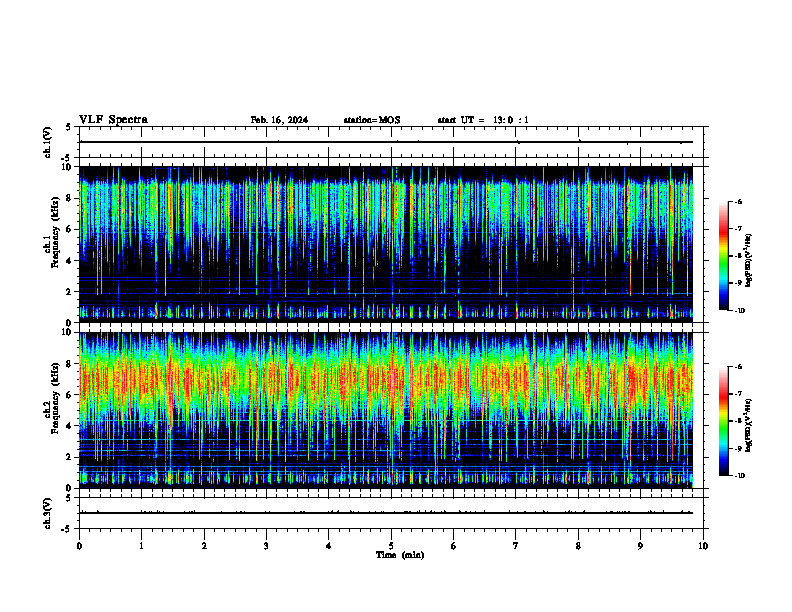Click time axis tick label "7"
This screenshot has width=792, height=612.
(516, 546)
